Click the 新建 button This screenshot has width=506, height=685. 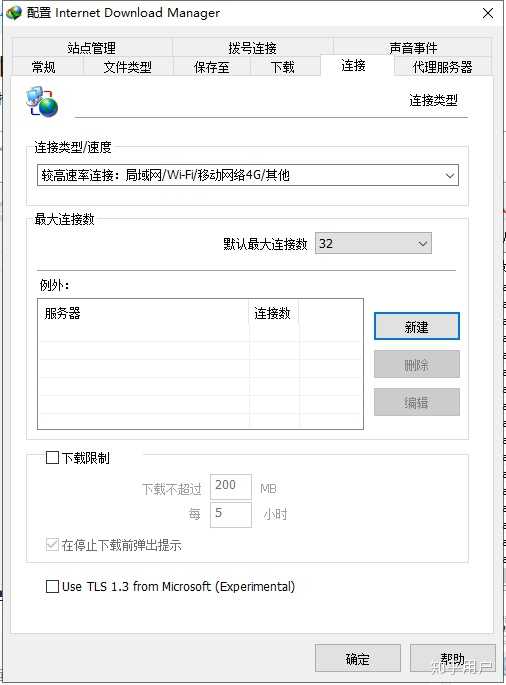(x=417, y=326)
